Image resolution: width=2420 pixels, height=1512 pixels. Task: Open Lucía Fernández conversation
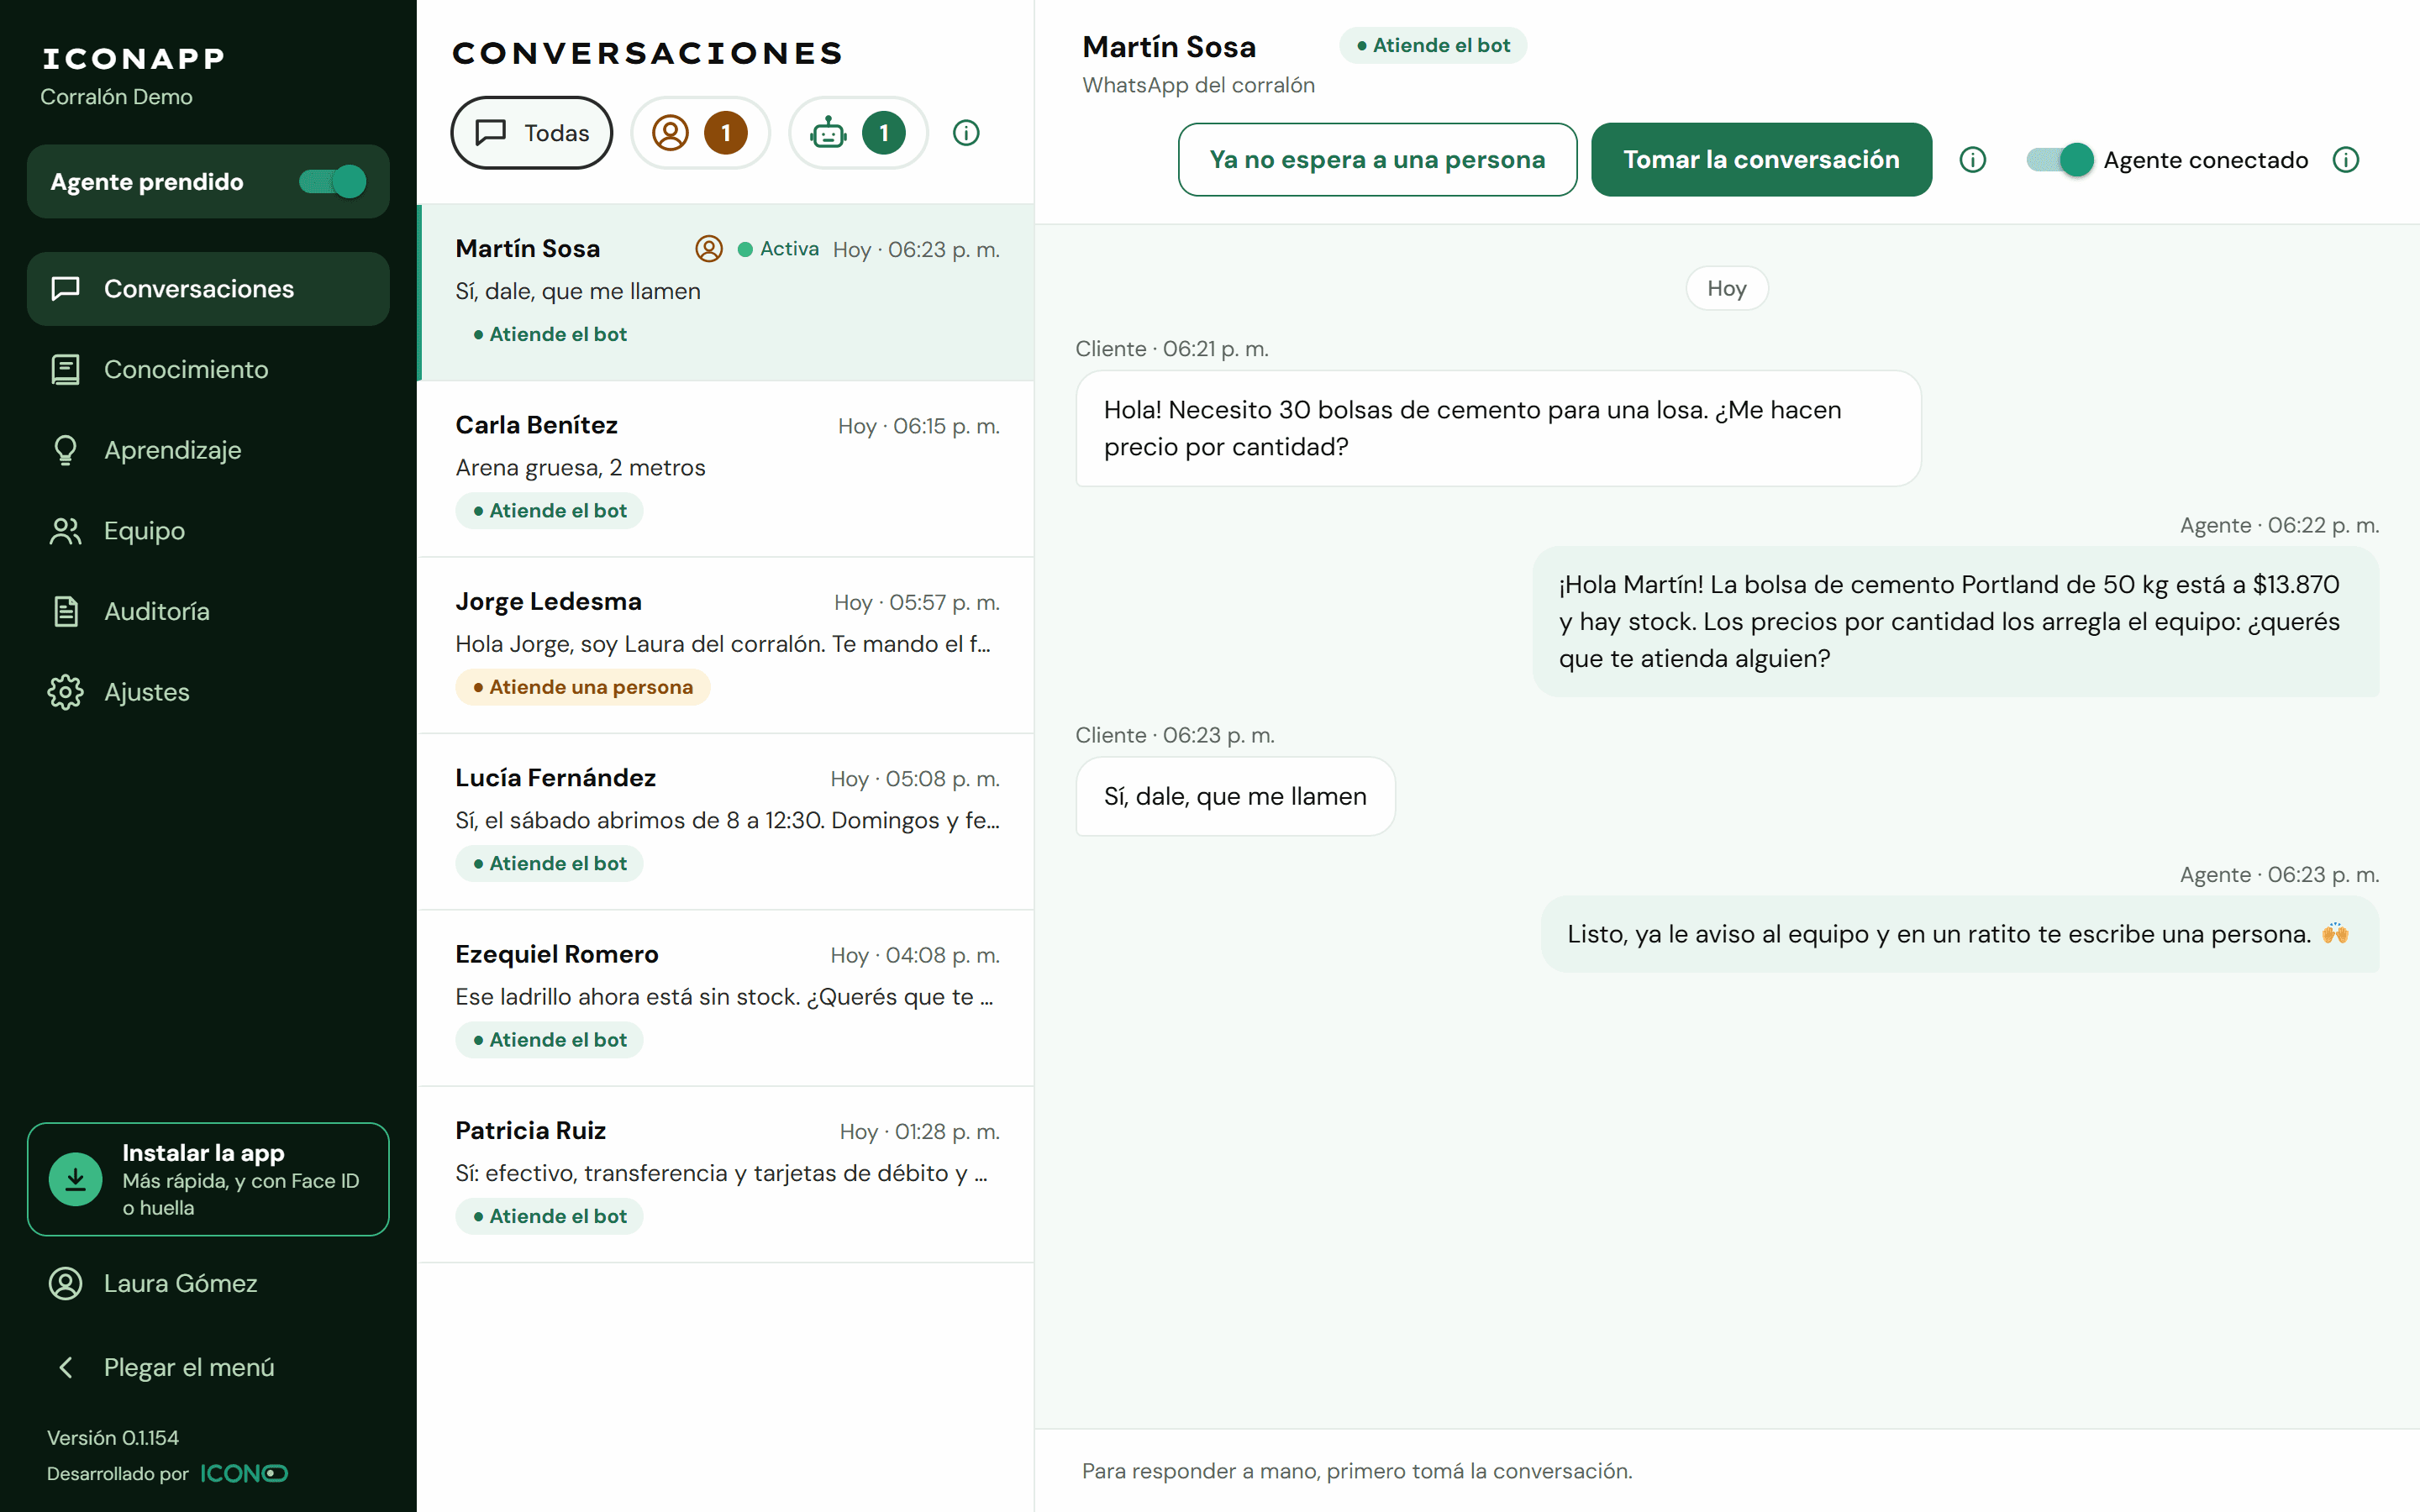727,822
